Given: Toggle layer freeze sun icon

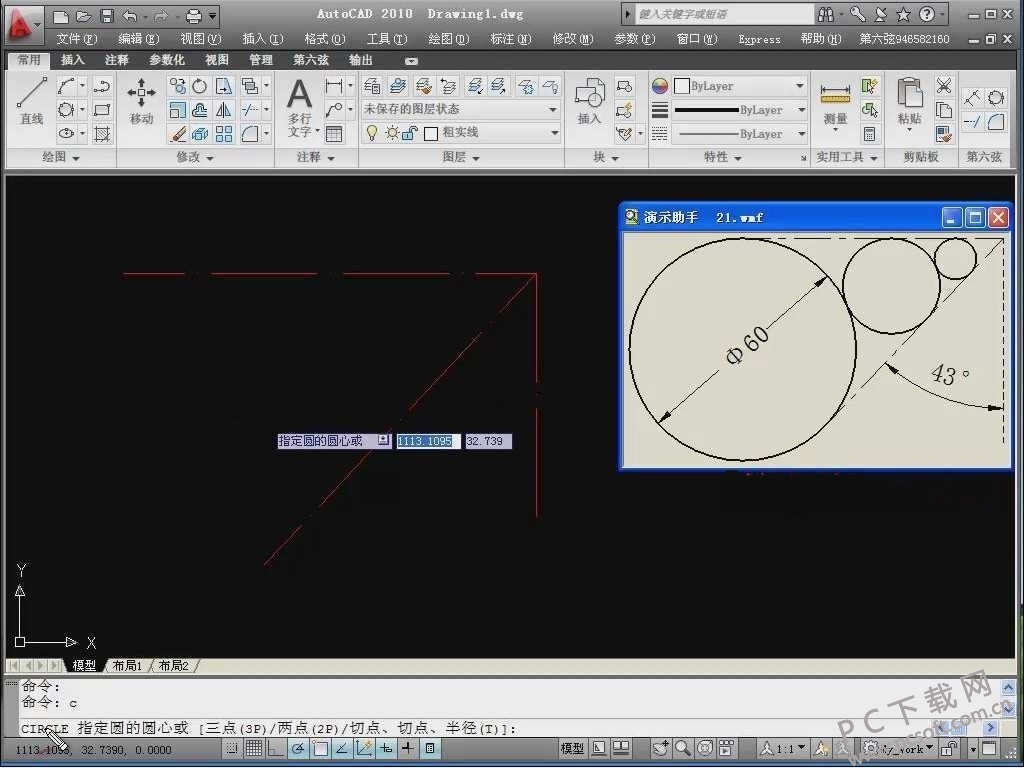Looking at the screenshot, I should click(x=392, y=133).
